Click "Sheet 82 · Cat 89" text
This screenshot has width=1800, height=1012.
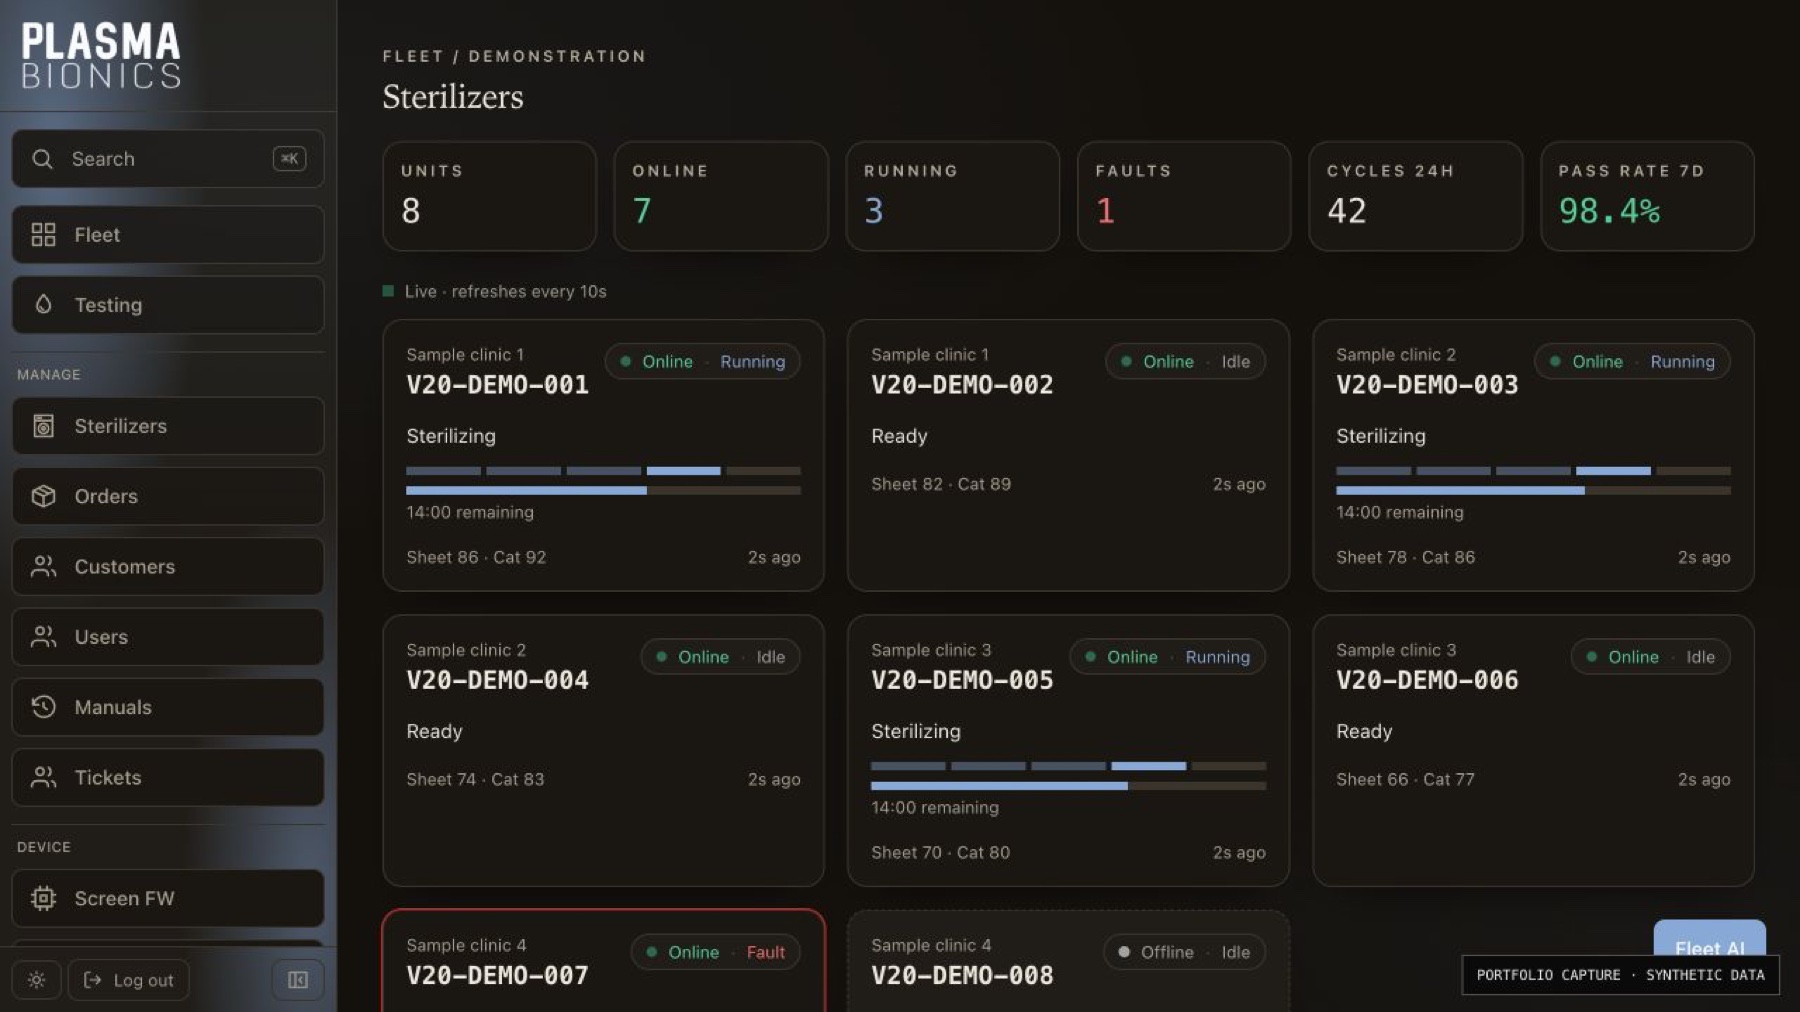pyautogui.click(x=941, y=484)
